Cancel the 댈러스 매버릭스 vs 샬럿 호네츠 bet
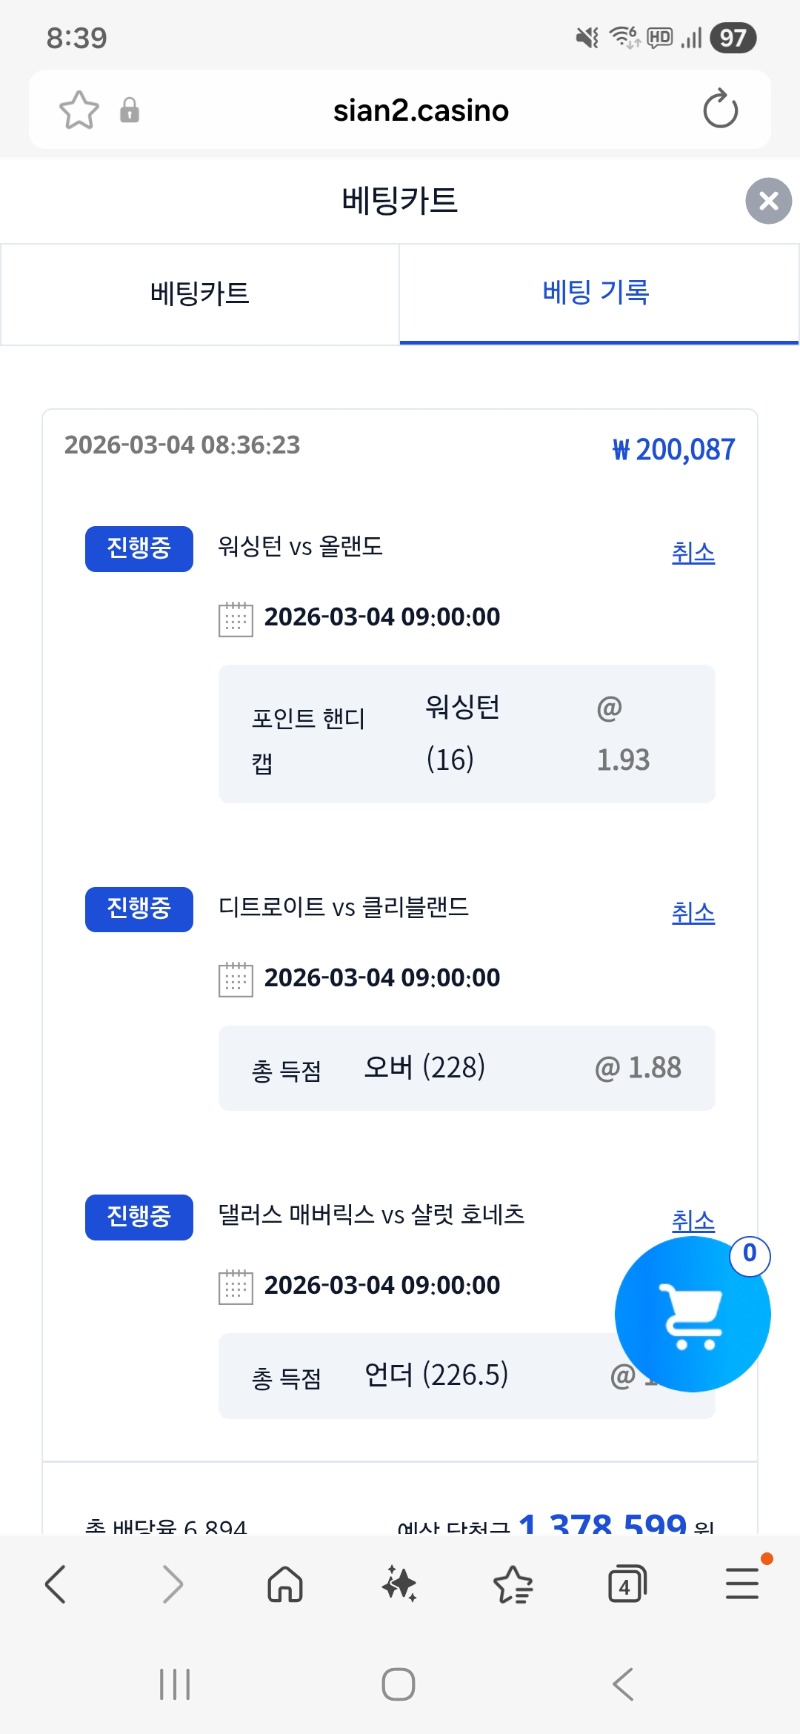This screenshot has height=1734, width=800. point(693,1220)
